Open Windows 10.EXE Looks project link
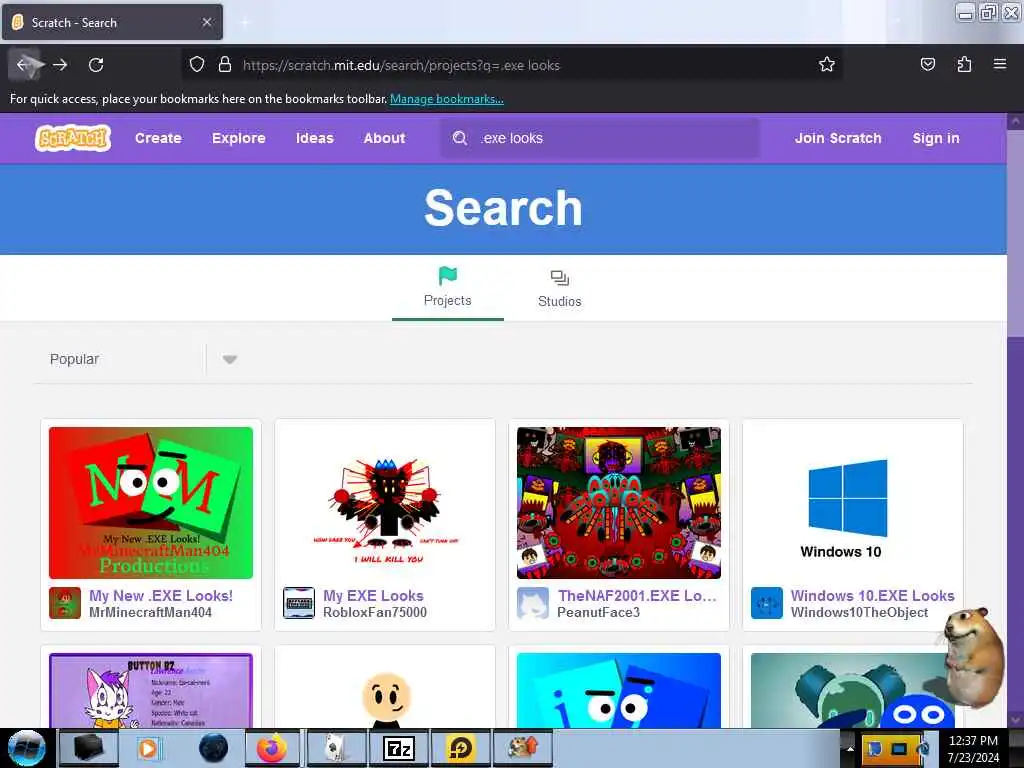 click(872, 596)
